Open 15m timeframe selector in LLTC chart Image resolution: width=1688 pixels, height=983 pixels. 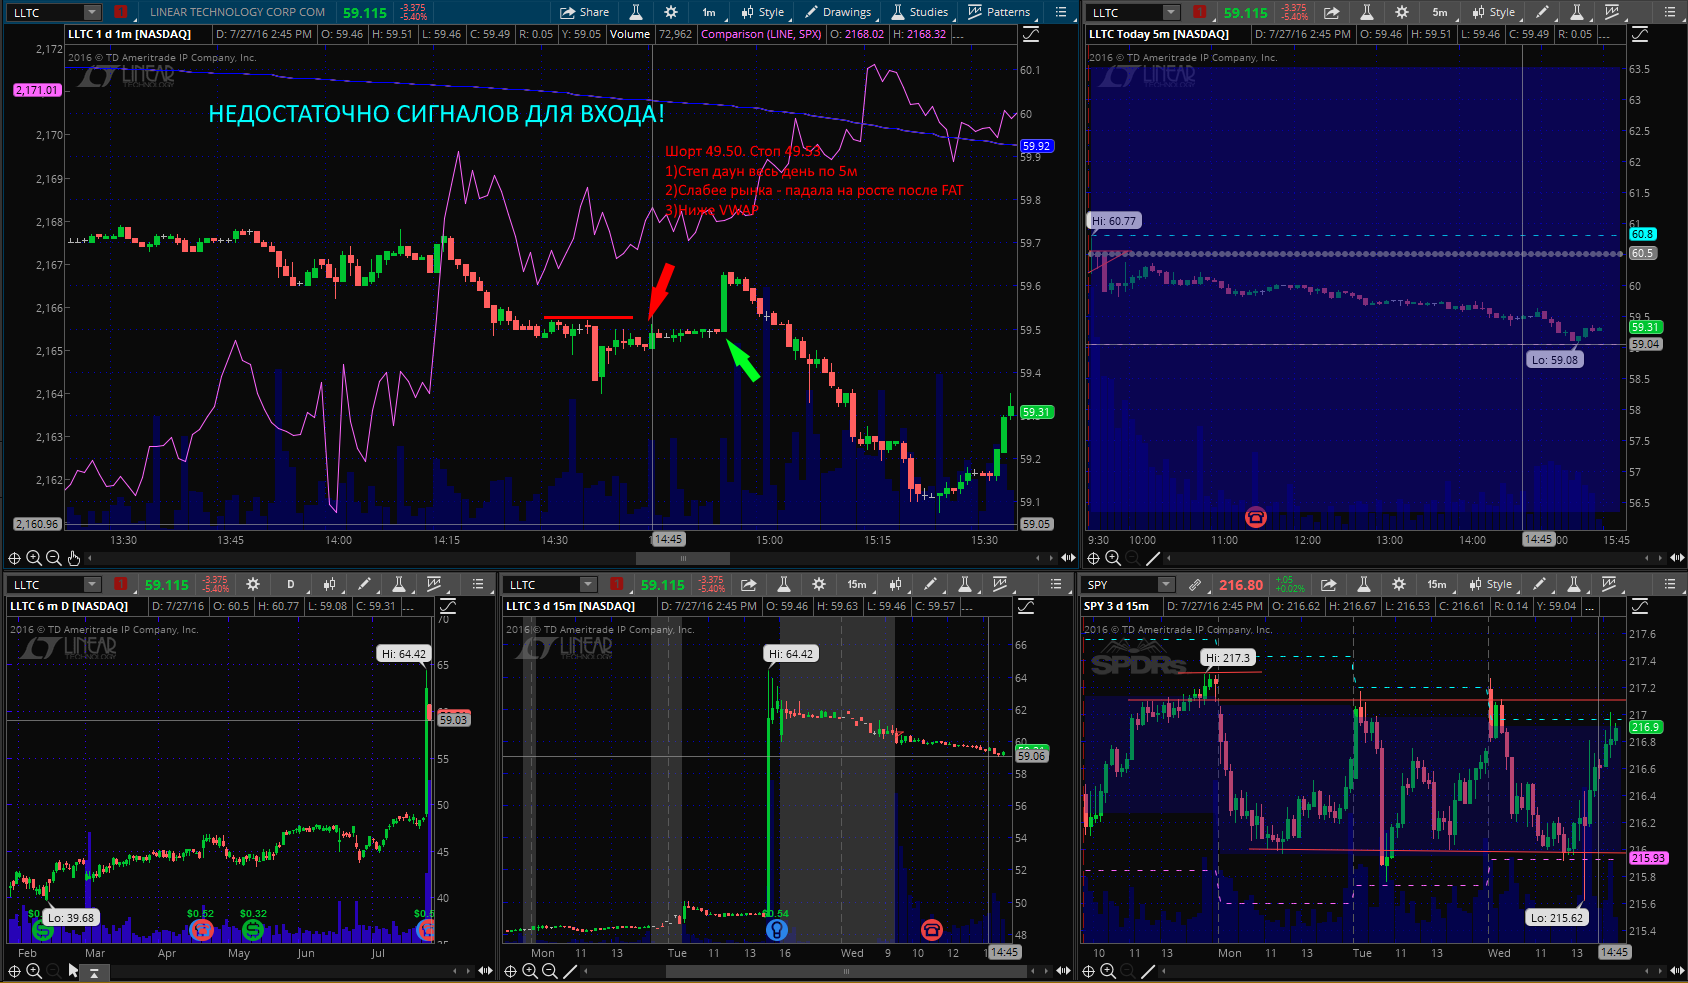(x=857, y=584)
